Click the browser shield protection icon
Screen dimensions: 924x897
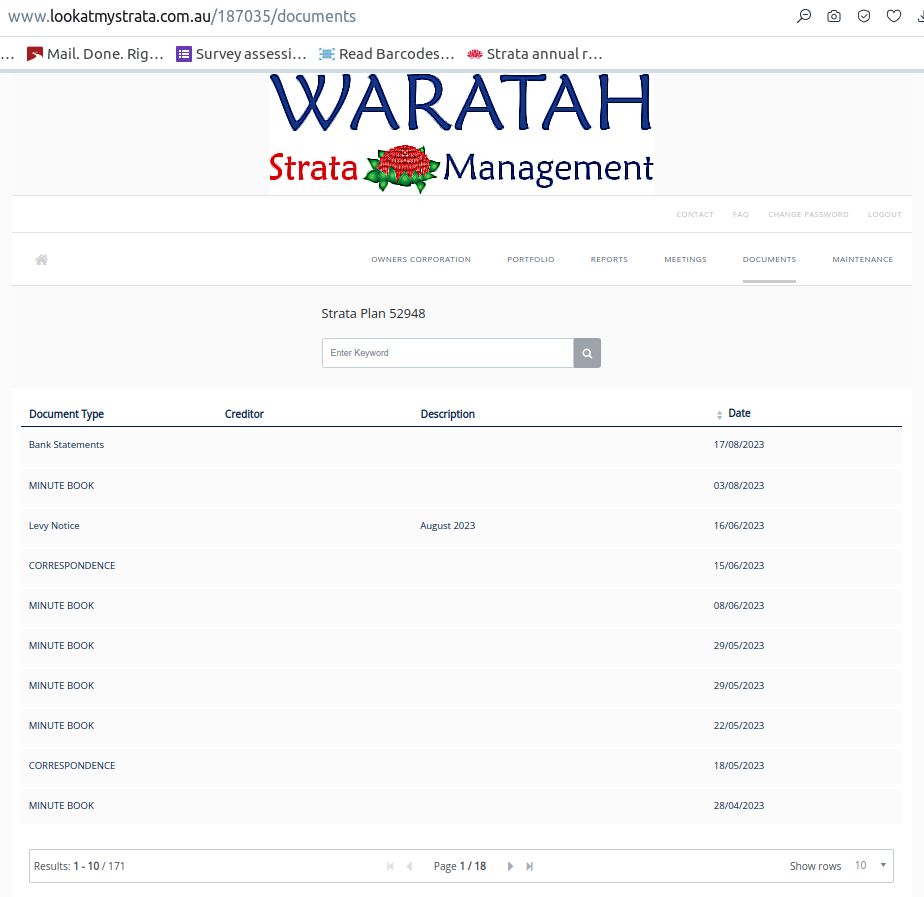click(864, 16)
